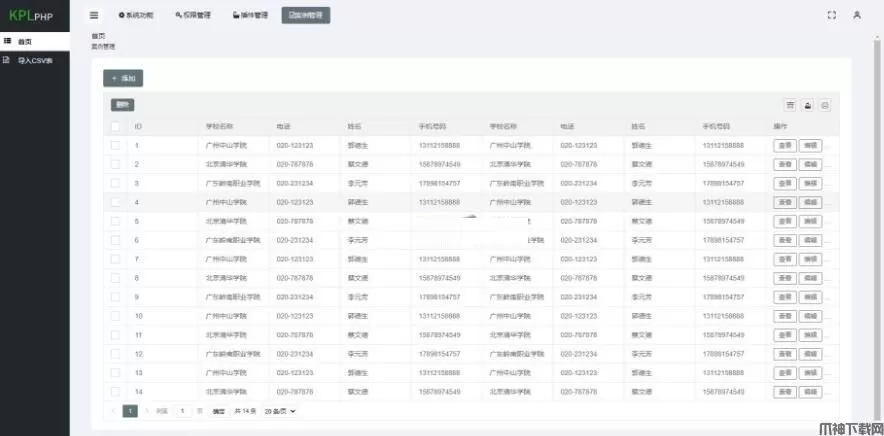
Task: Click the table export icon
Action: point(808,105)
